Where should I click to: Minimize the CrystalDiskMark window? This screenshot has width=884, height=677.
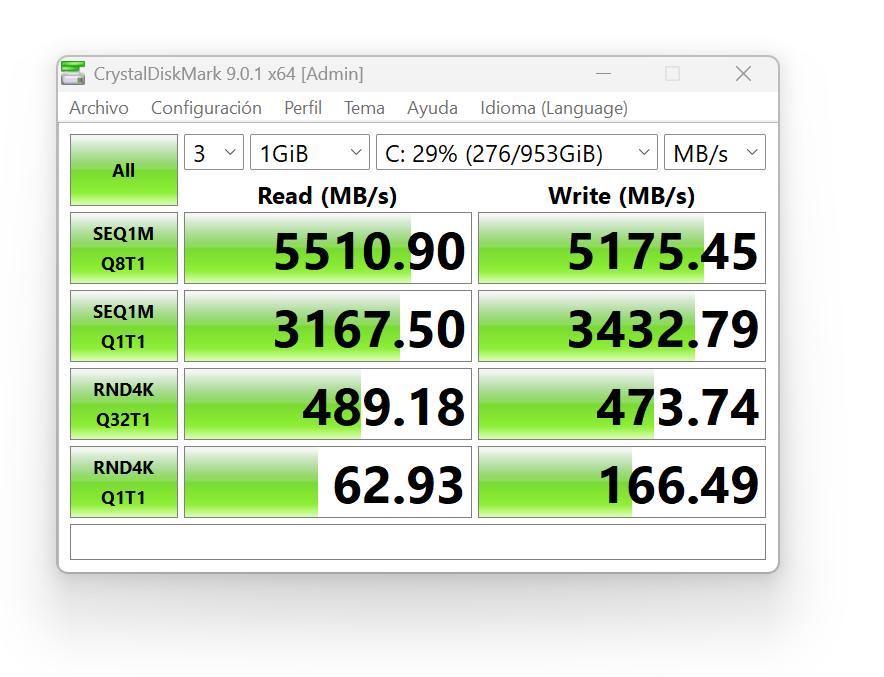[x=603, y=73]
